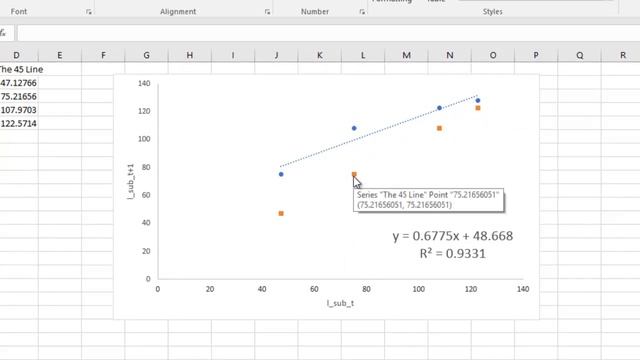Click the R² = 0.9331 label
The image size is (640, 360).
tap(453, 253)
